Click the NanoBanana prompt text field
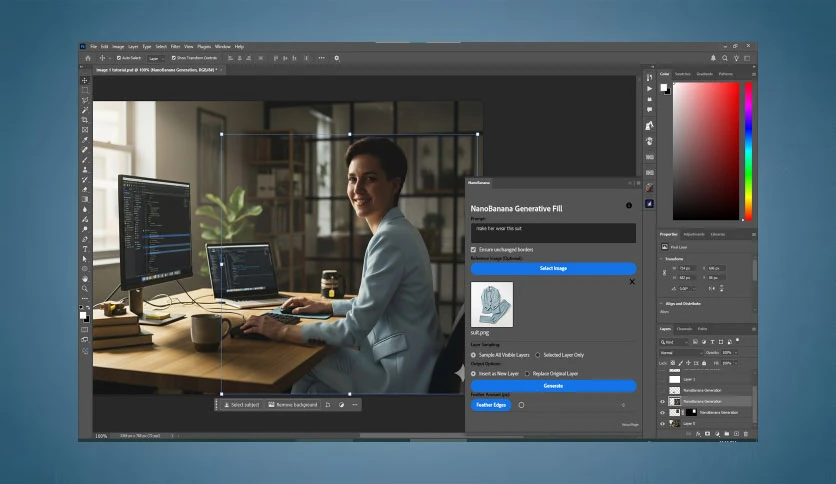The image size is (836, 484). tap(553, 232)
